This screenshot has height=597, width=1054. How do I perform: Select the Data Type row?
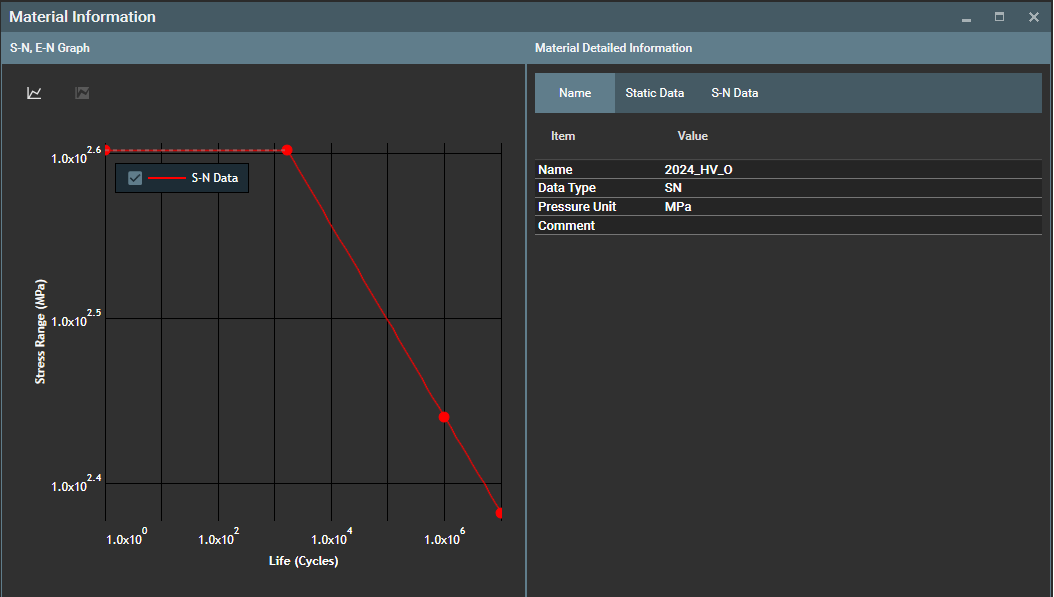click(566, 188)
